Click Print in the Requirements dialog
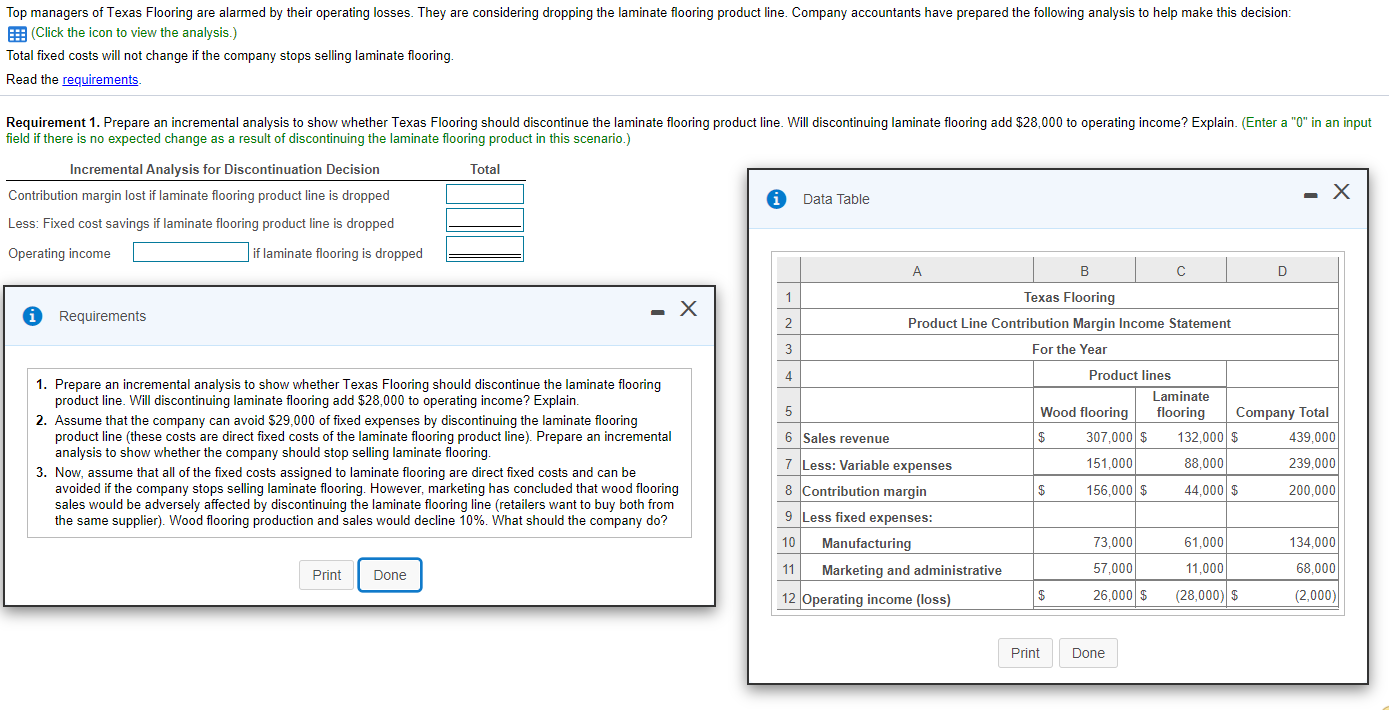 327,575
